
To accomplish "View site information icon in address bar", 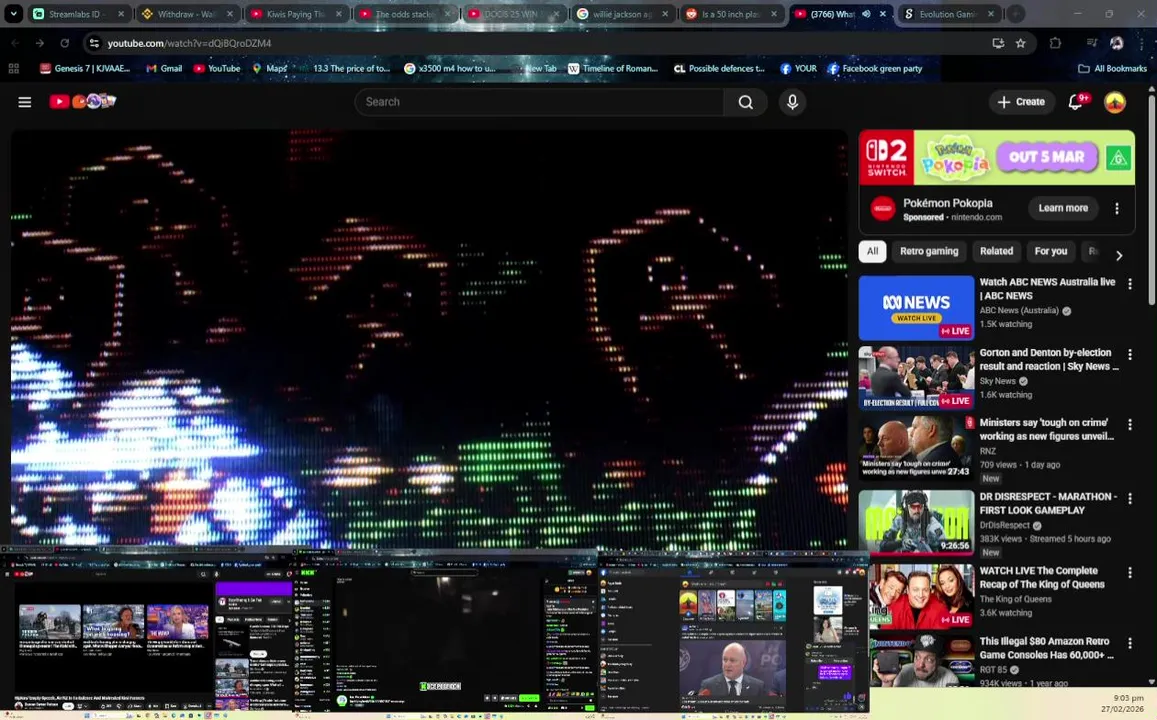I will (x=94, y=44).
